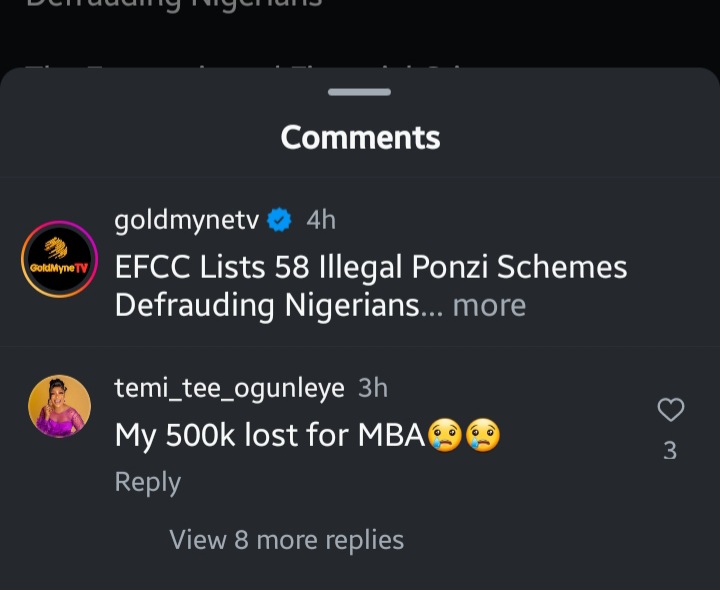The height and width of the screenshot is (590, 720).
Task: Expand "View 8 more replies"
Action: 287,540
